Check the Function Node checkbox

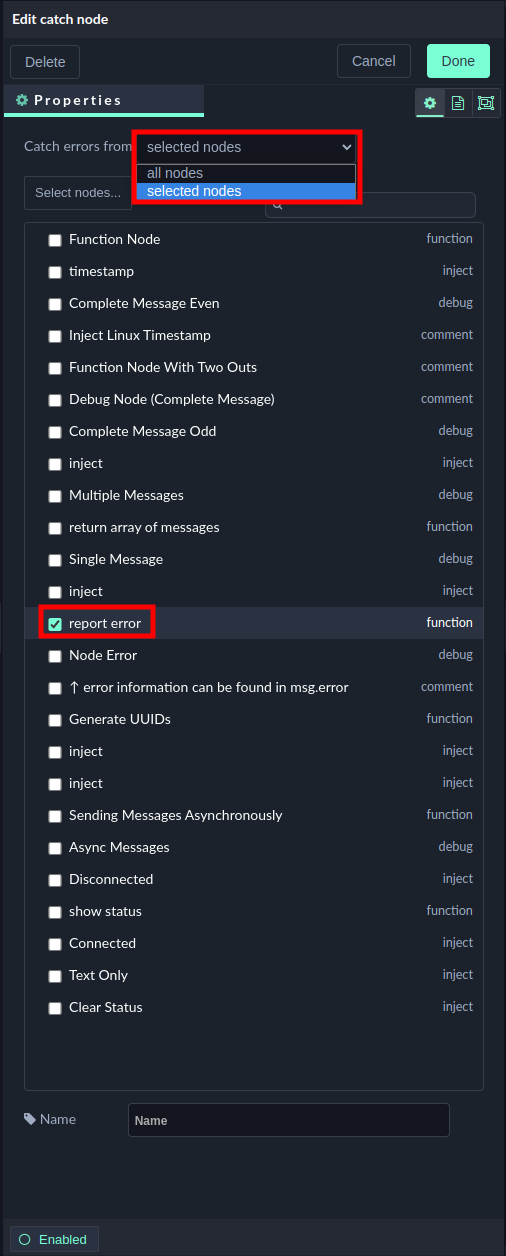pos(55,240)
